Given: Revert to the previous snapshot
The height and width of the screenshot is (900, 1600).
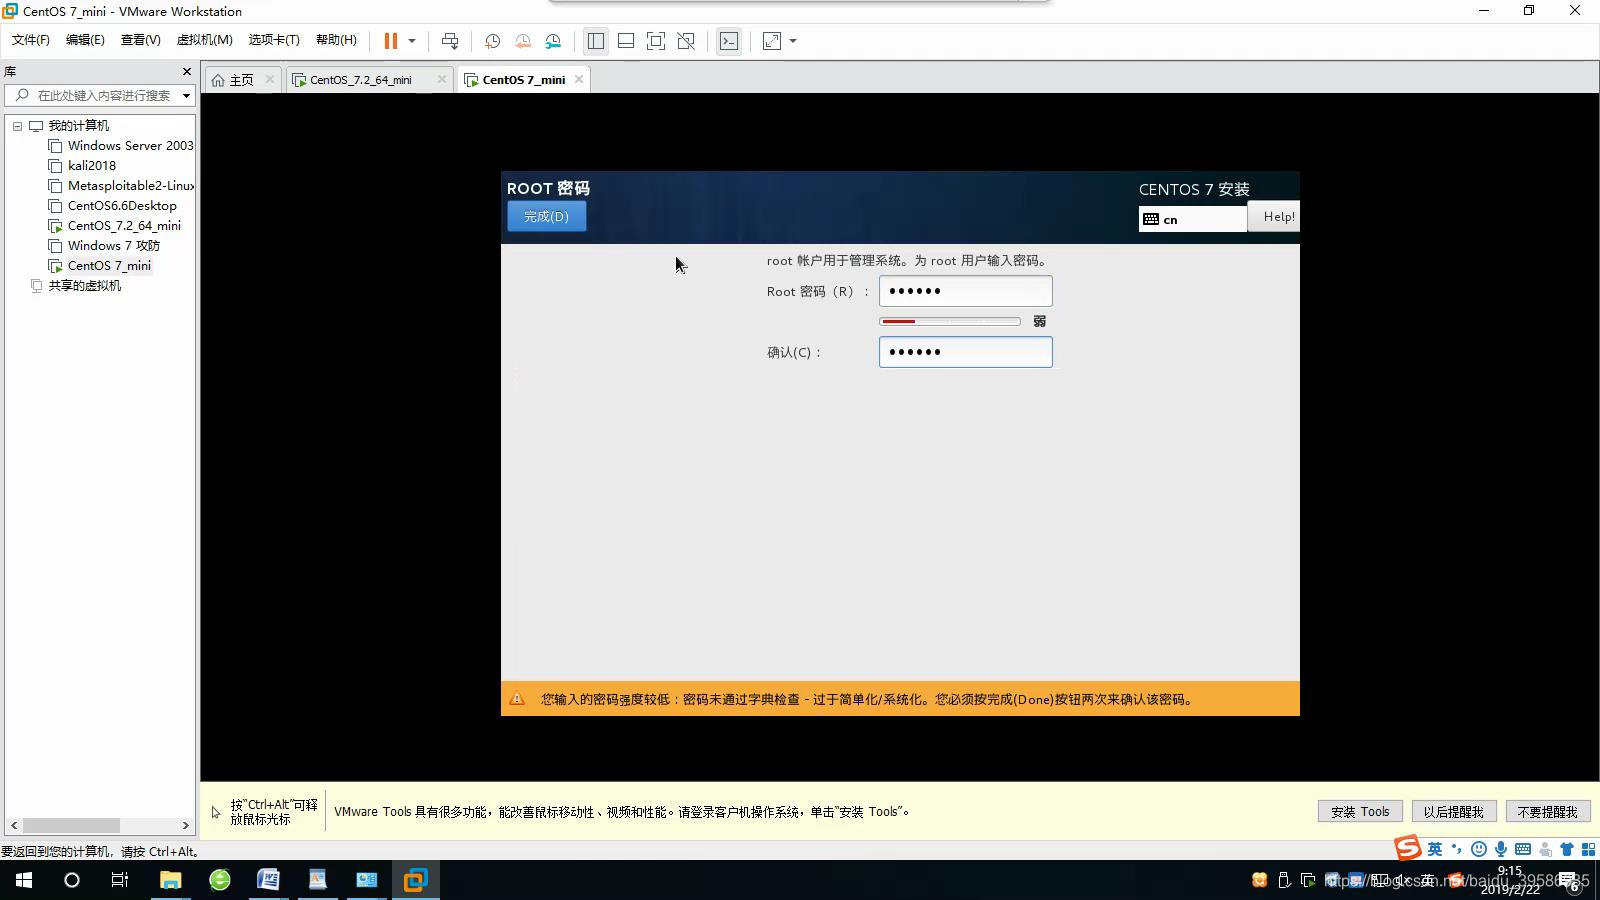Looking at the screenshot, I should (523, 41).
